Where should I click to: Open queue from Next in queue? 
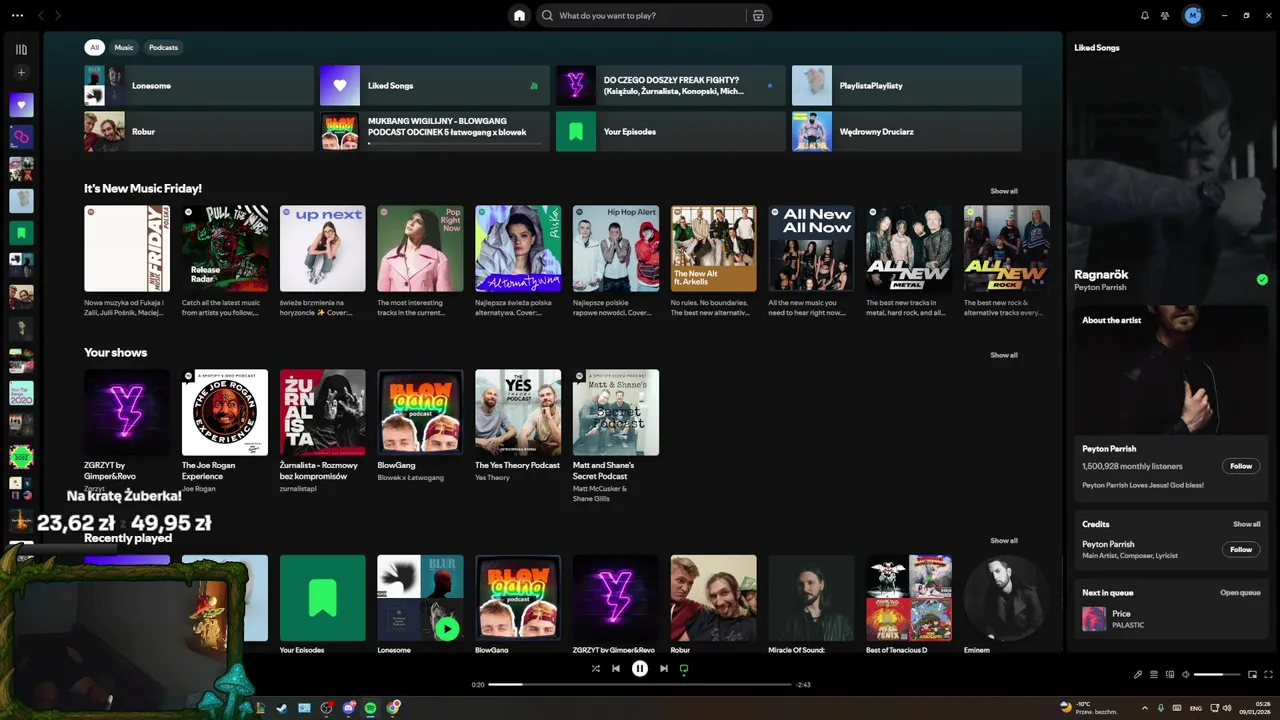pos(1240,592)
